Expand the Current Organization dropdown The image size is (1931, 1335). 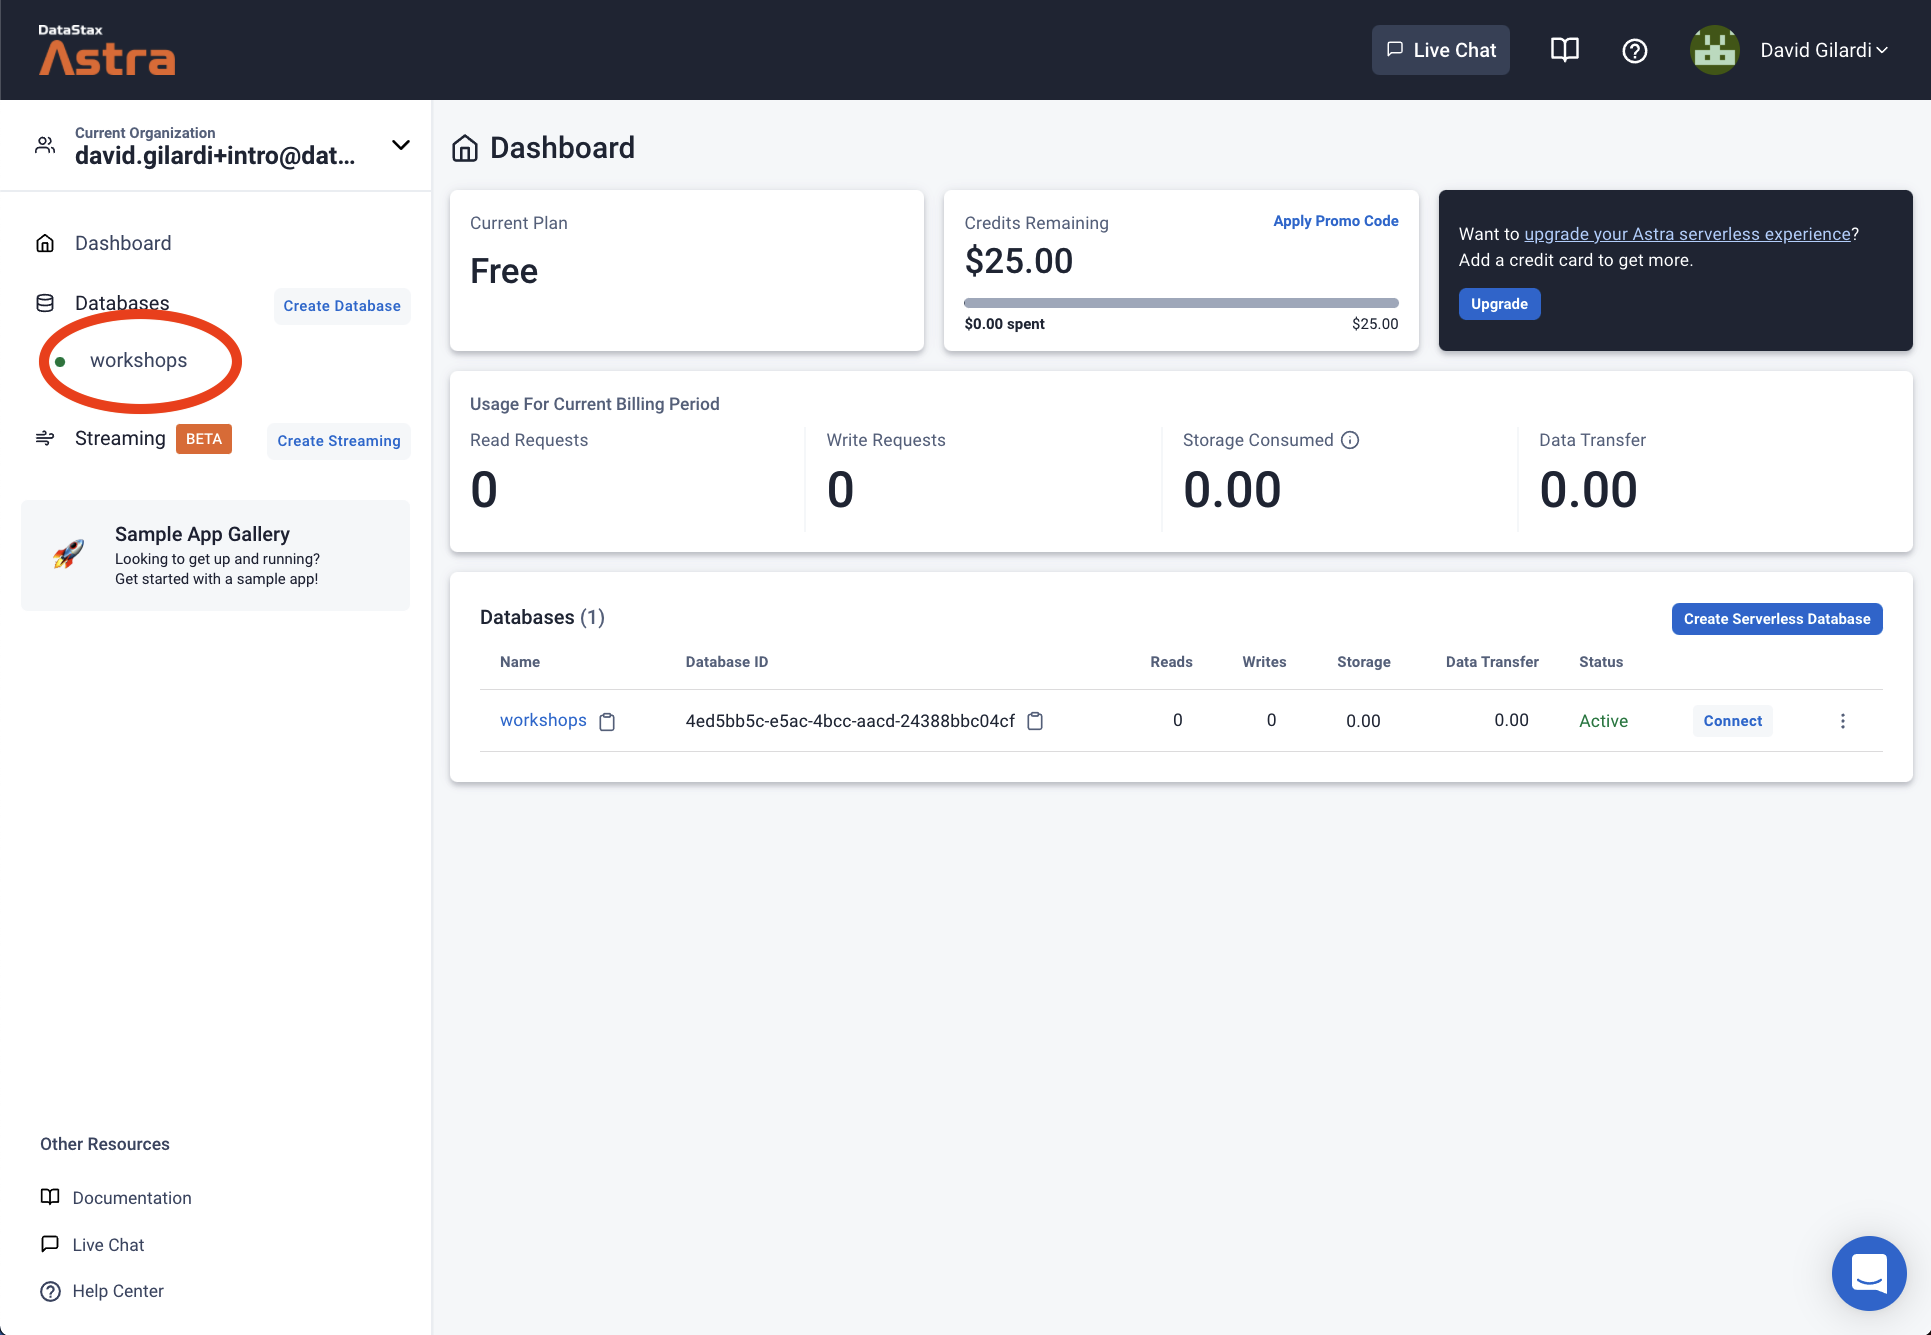(x=401, y=146)
